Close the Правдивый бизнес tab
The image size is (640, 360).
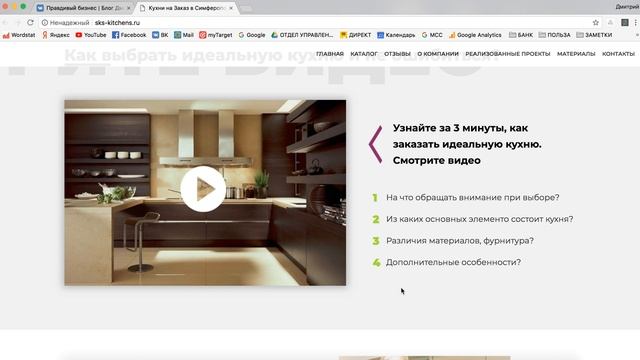(x=128, y=8)
